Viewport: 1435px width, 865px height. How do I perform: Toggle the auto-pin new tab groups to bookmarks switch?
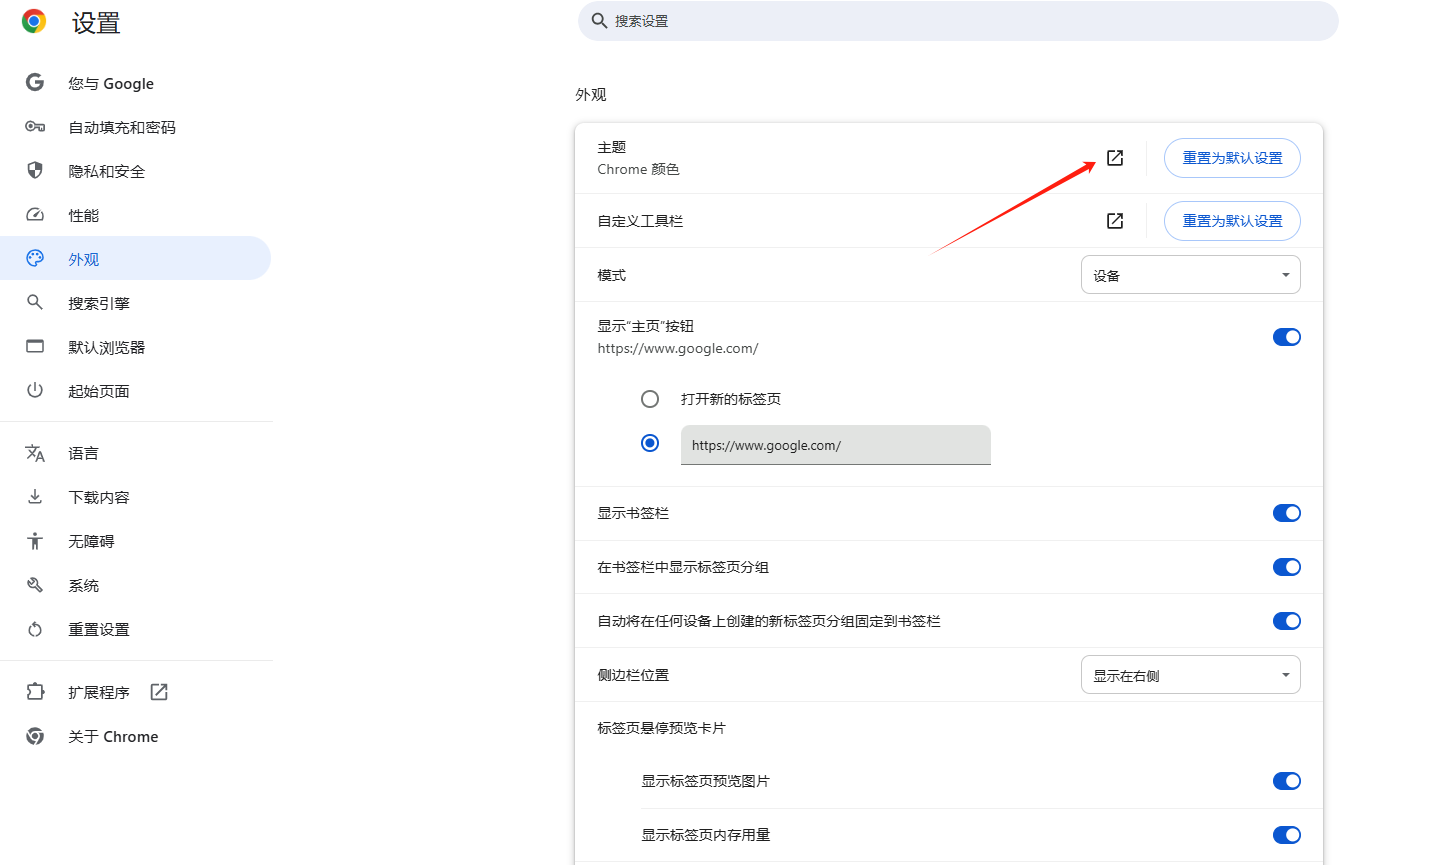1287,621
